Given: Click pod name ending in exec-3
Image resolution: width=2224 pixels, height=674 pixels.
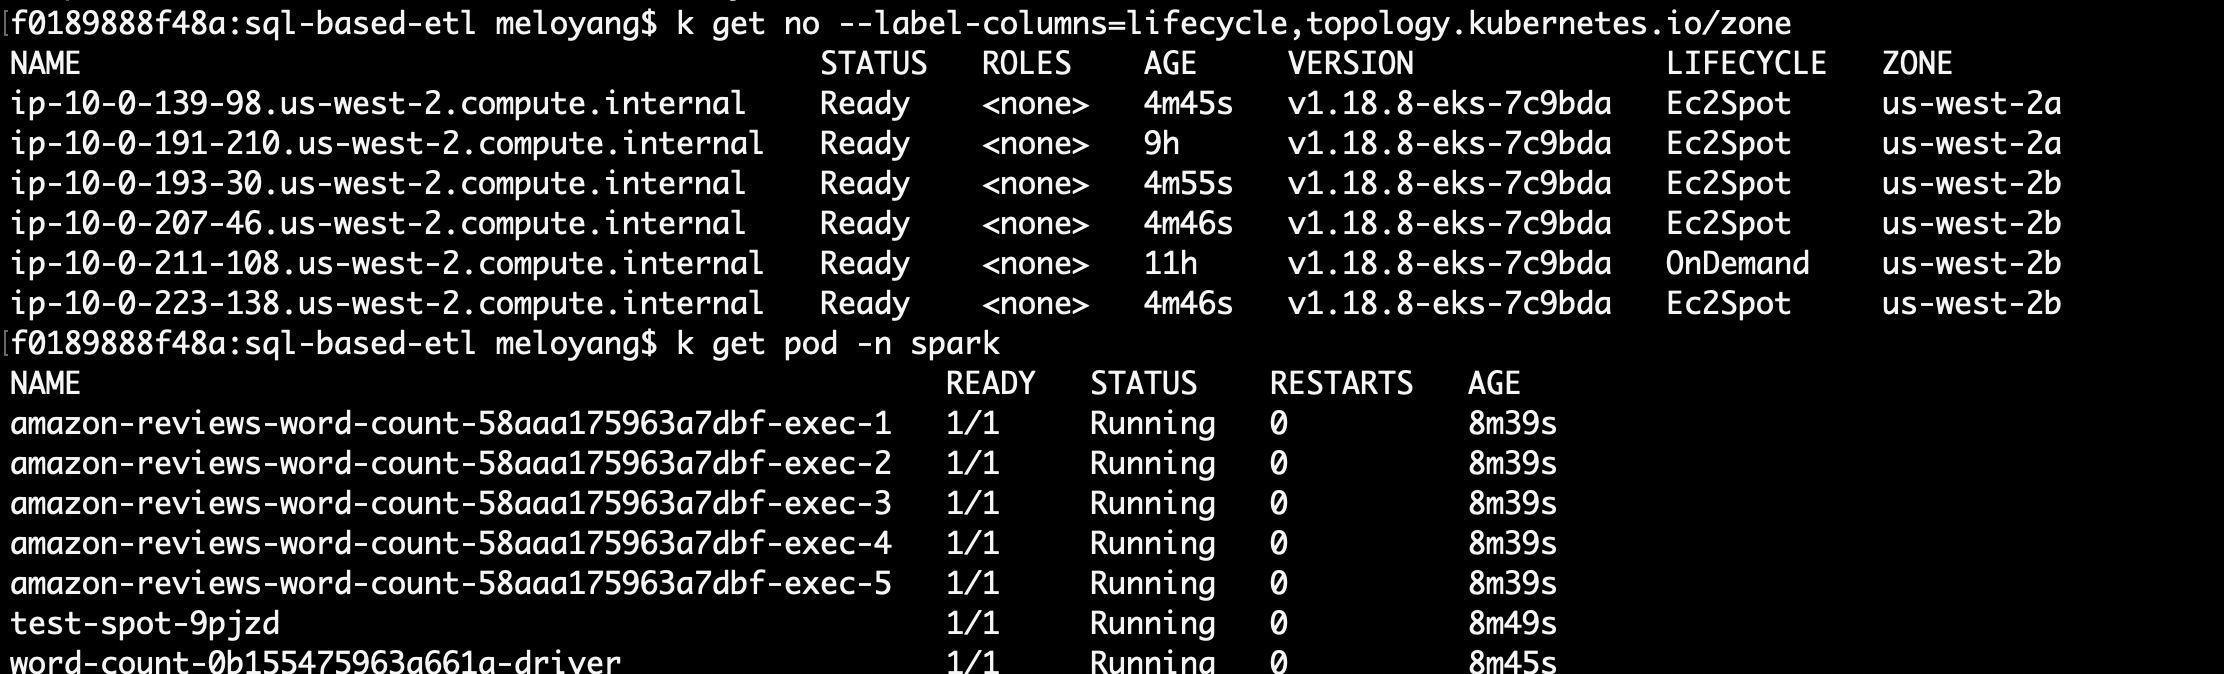Looking at the screenshot, I should tap(450, 504).
